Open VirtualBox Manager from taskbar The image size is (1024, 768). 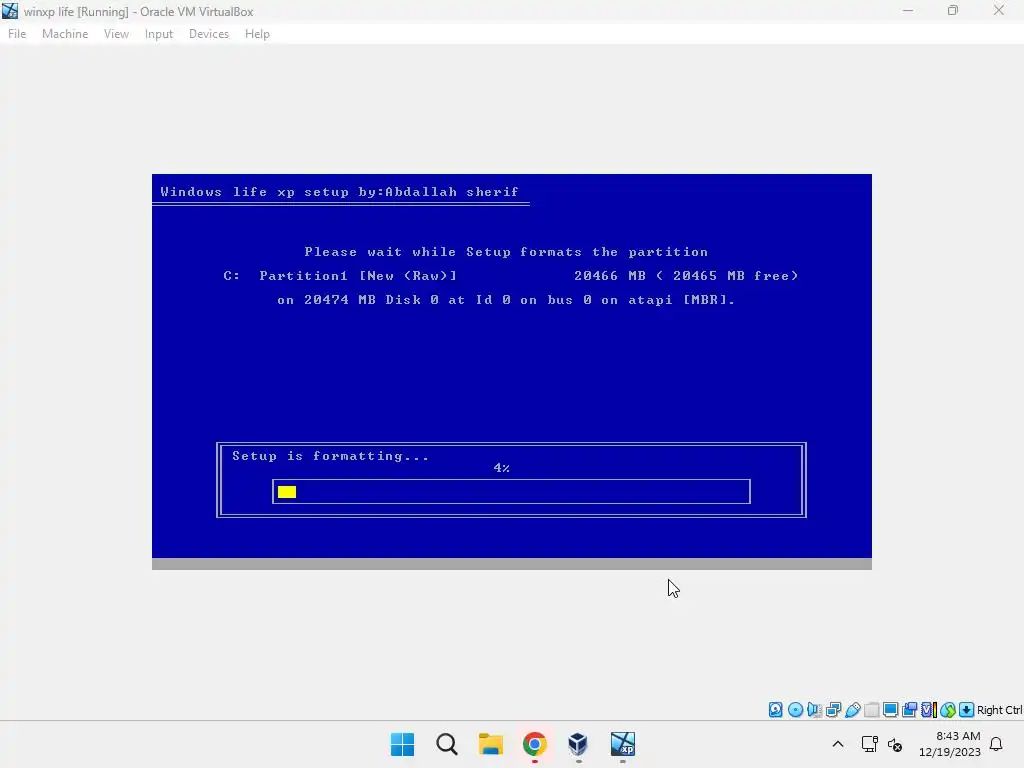(578, 744)
